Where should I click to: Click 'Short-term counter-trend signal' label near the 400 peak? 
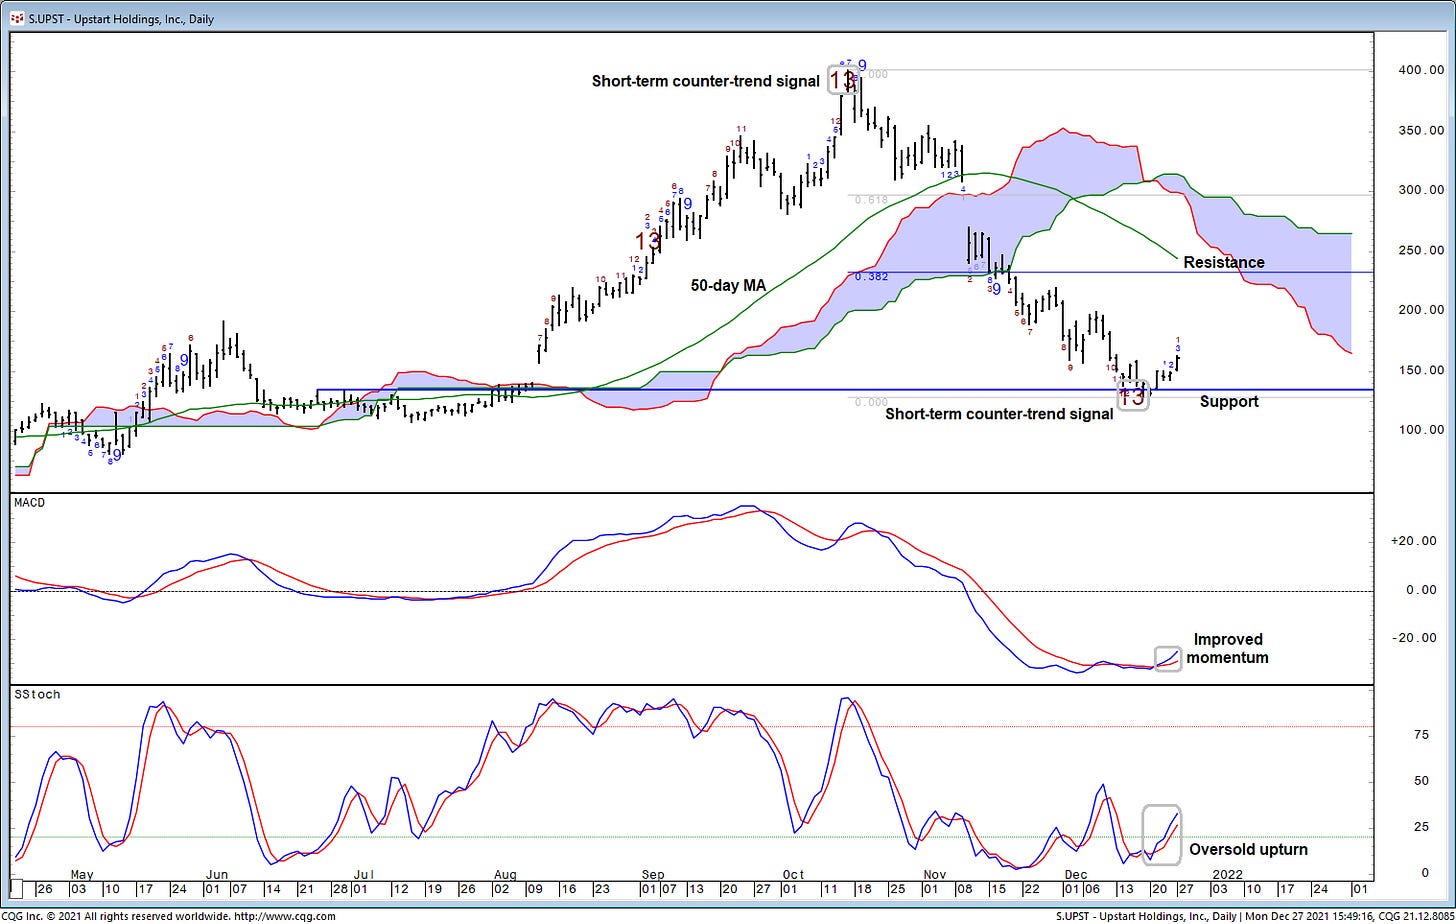coord(705,81)
